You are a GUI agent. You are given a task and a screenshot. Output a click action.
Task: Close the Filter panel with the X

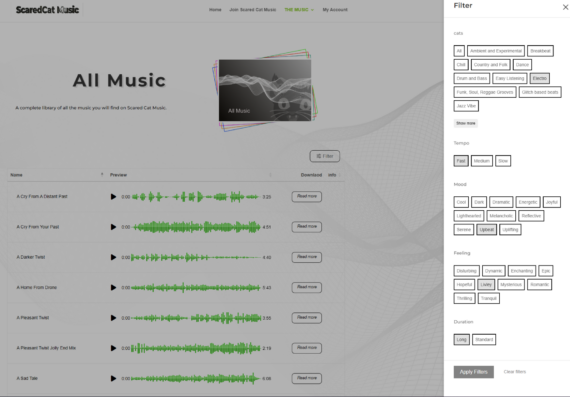565,7
